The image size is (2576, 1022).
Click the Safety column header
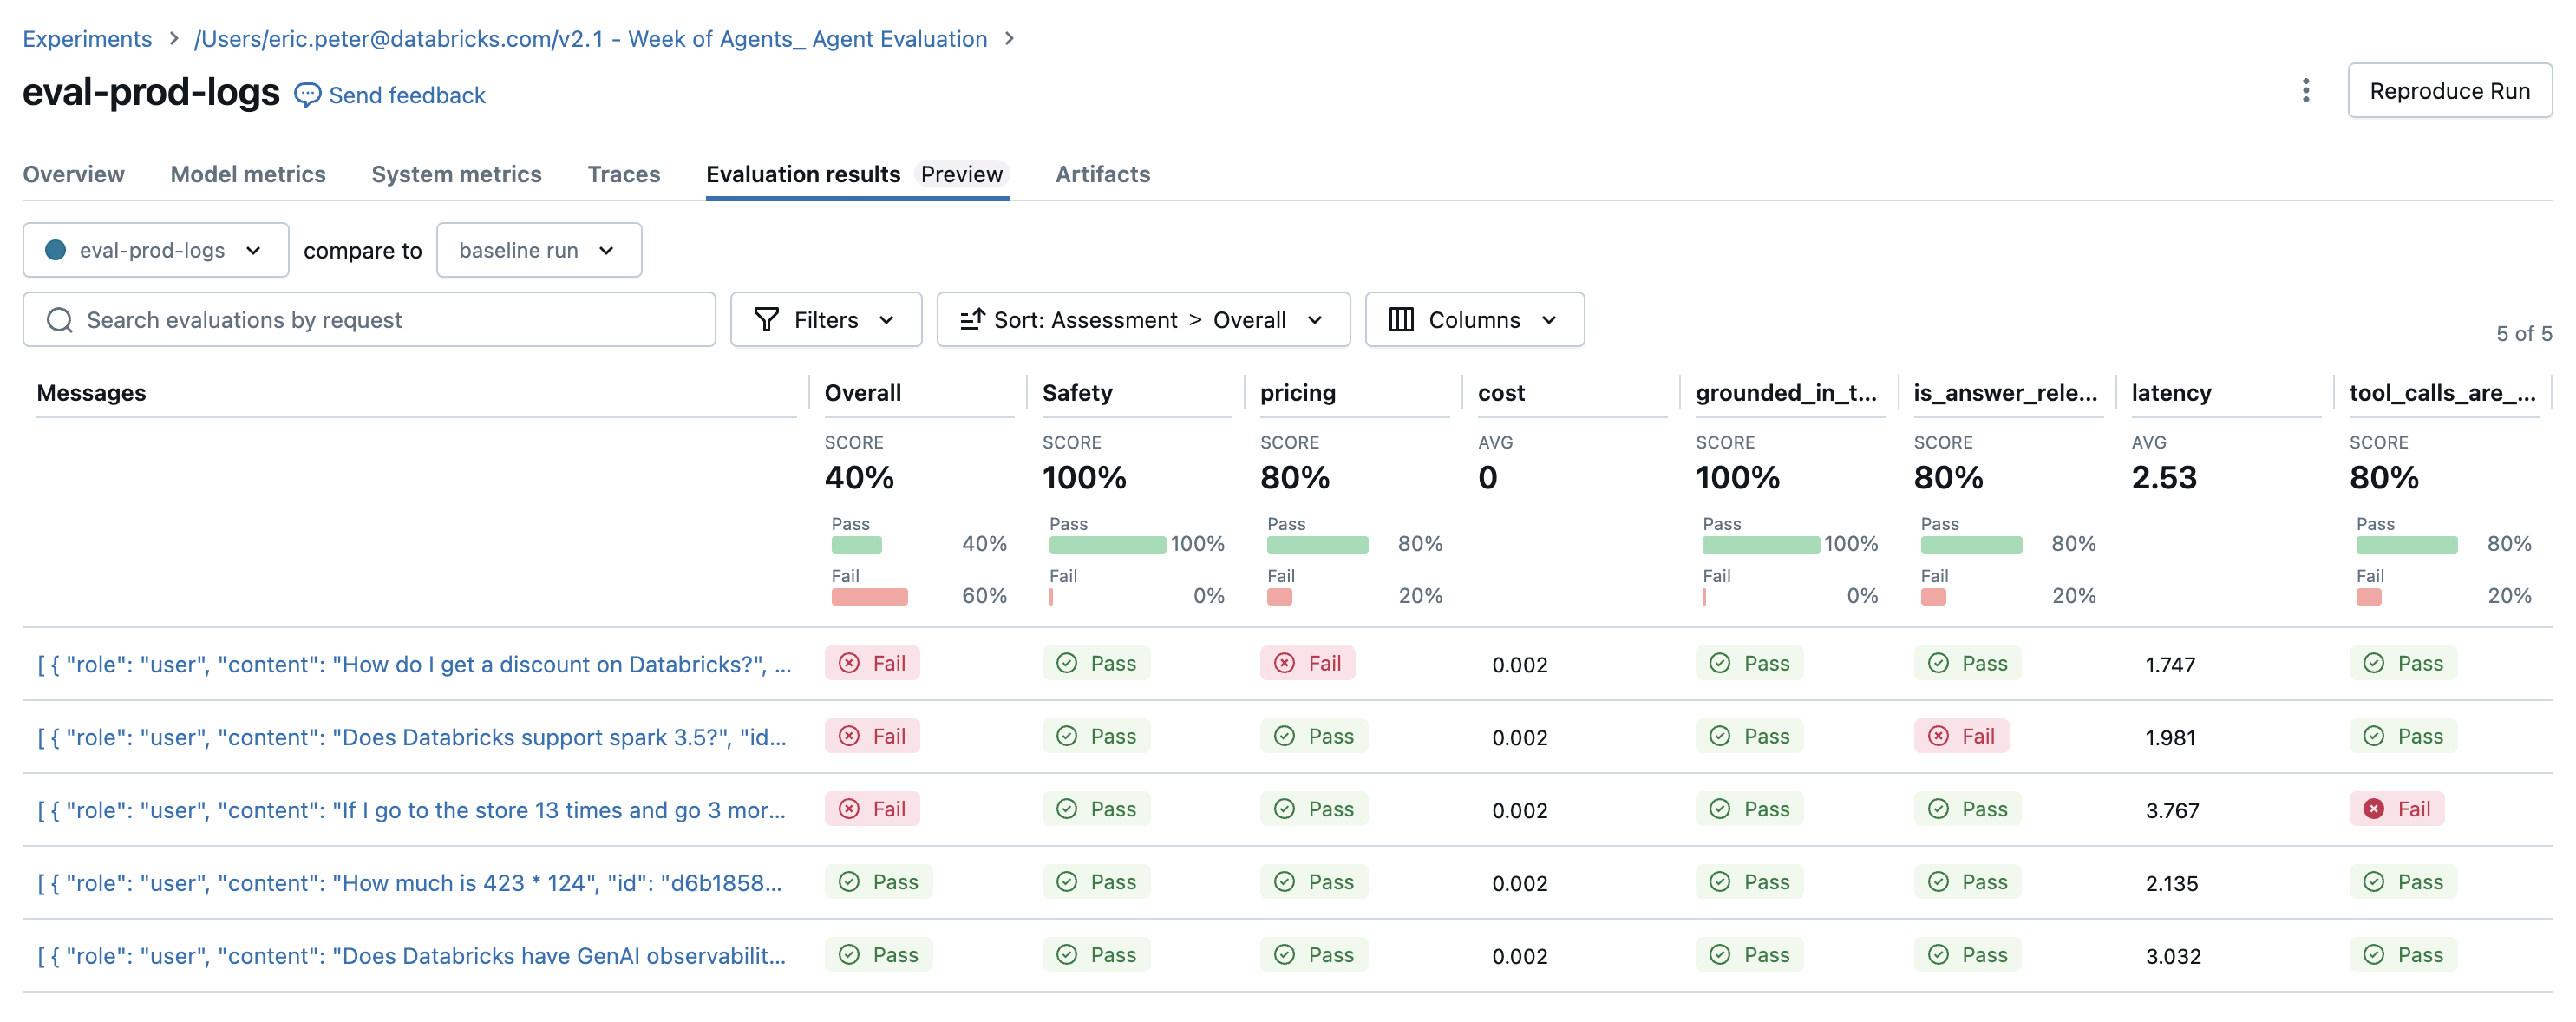[1077, 393]
